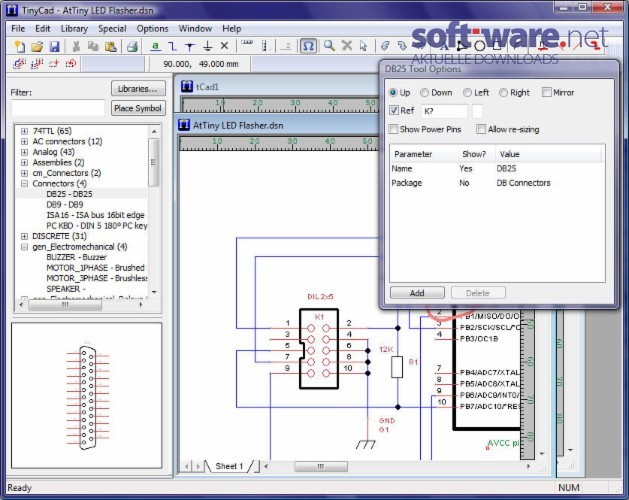The height and width of the screenshot is (500, 629).
Task: Enable Show Power Pins checkbox
Action: pos(394,129)
